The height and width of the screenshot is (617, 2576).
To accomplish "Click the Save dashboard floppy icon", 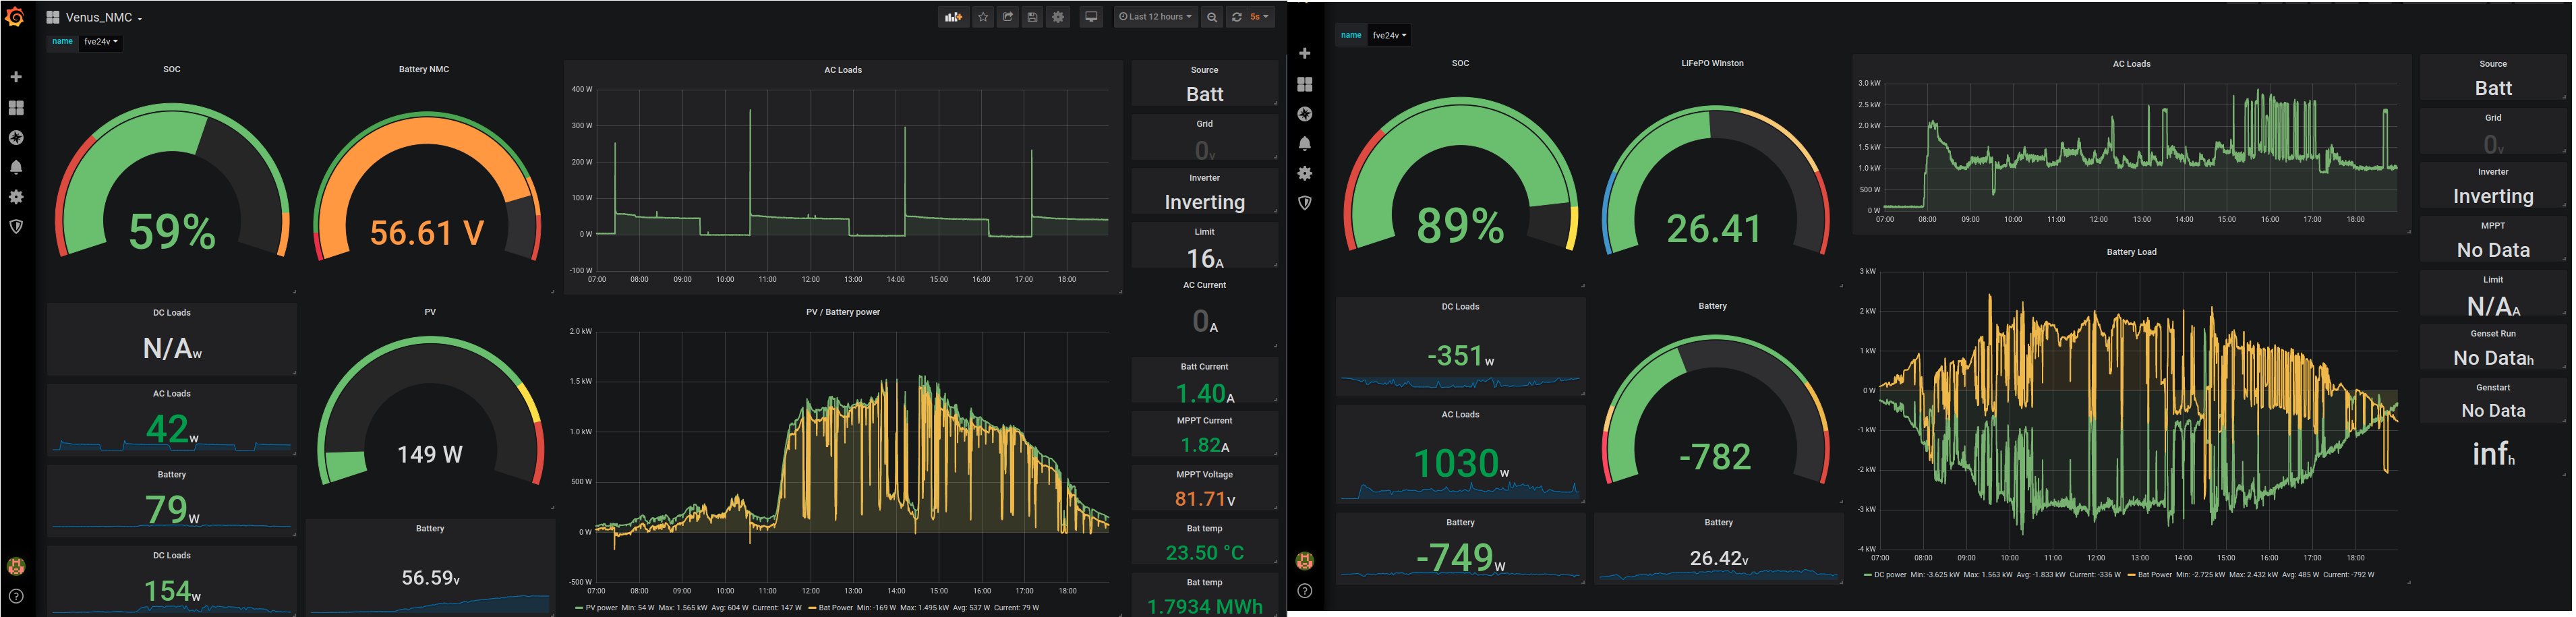I will 1033,17.
